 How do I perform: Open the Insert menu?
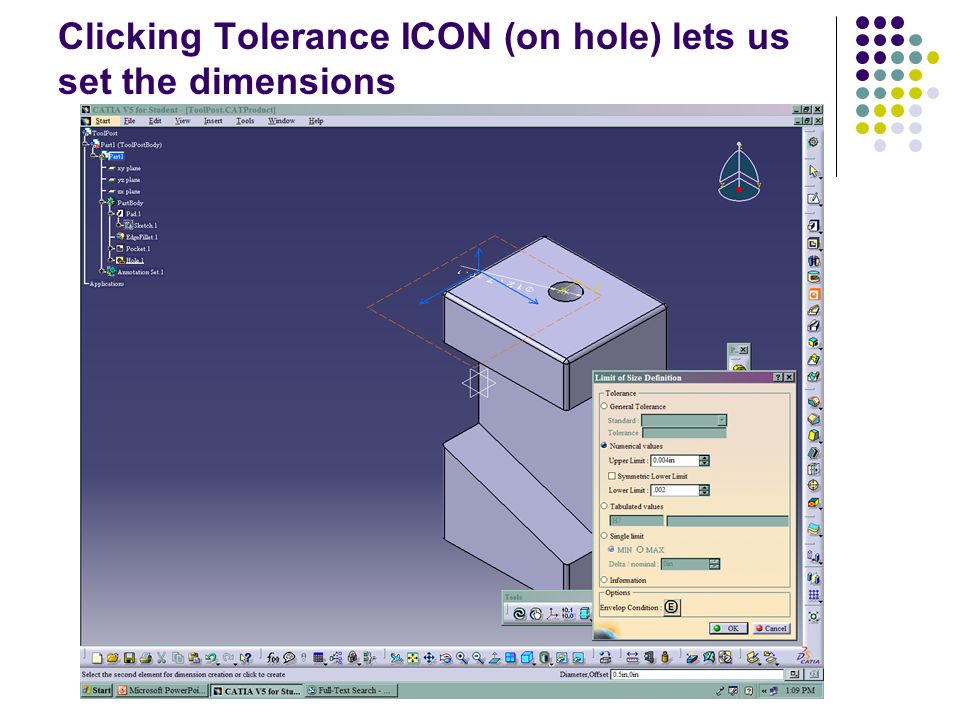click(213, 121)
